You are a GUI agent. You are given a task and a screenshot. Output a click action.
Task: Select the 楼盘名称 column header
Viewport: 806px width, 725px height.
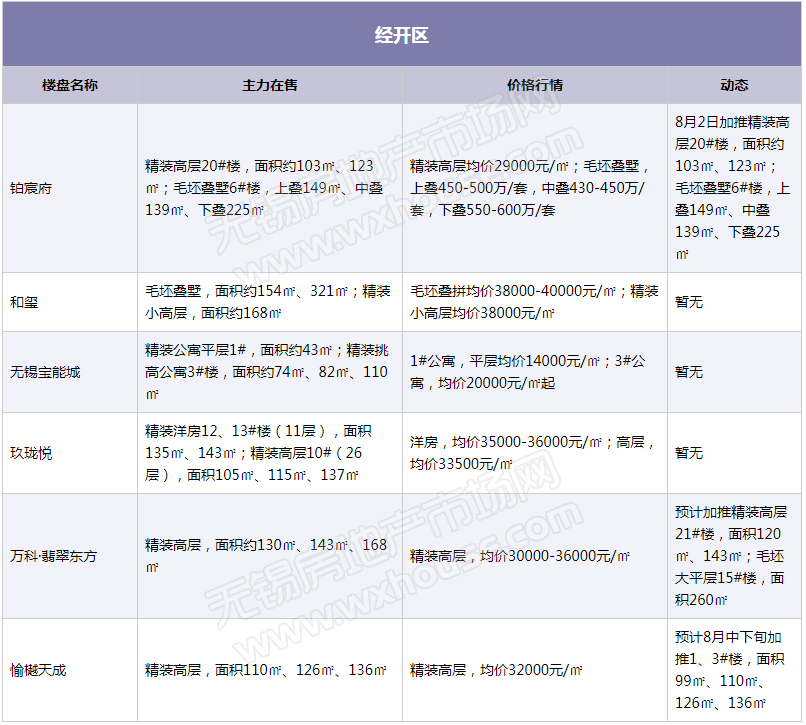[x=70, y=85]
